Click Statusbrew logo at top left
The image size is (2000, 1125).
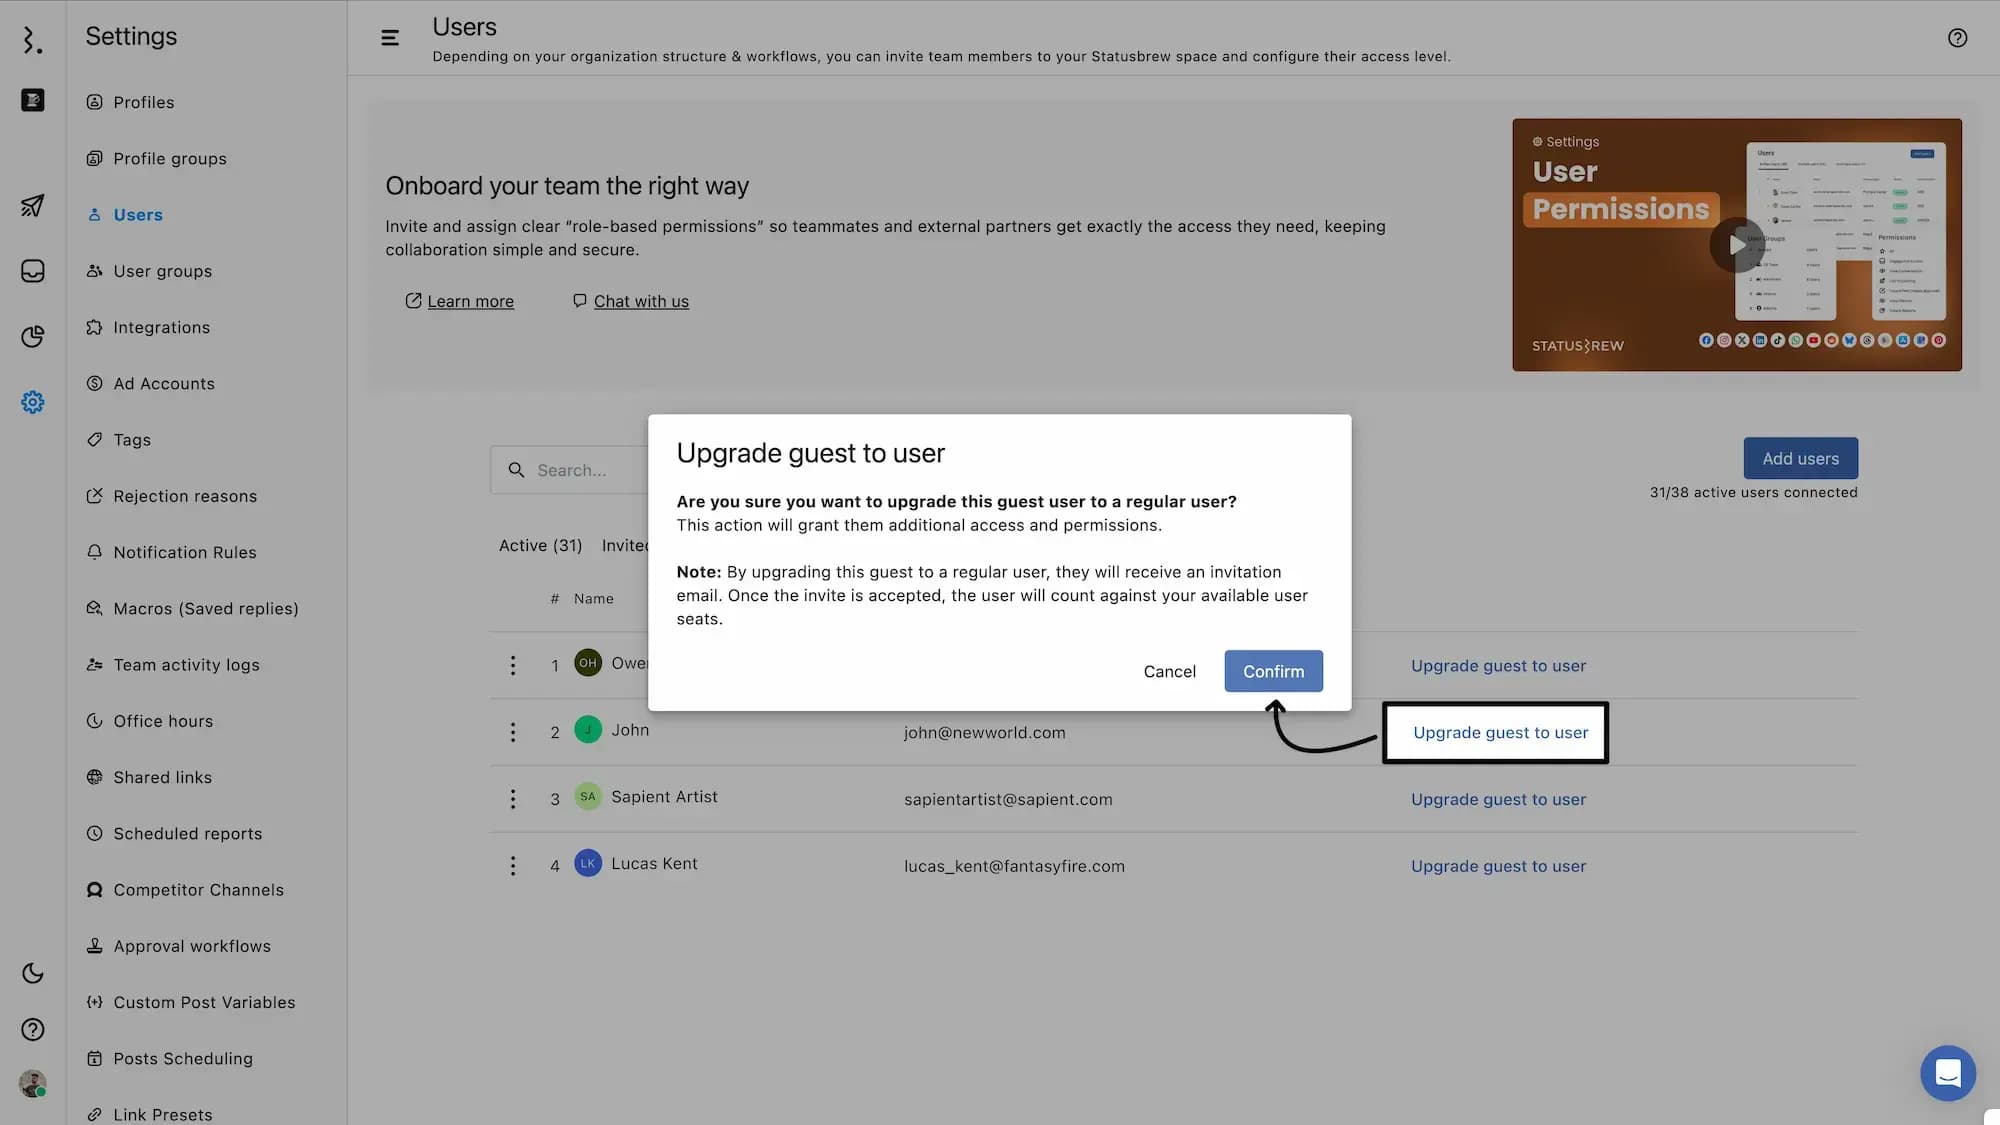tap(32, 40)
